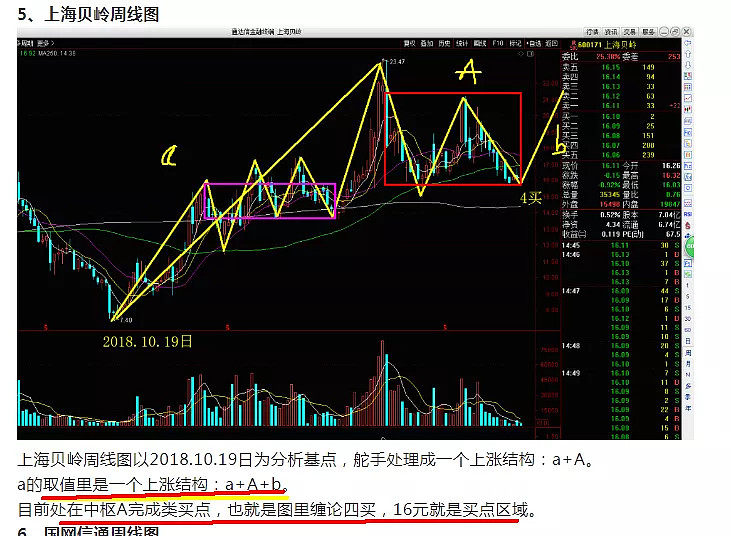The height and width of the screenshot is (536, 731).
Task: Click the 返回 return button
Action: tap(552, 43)
